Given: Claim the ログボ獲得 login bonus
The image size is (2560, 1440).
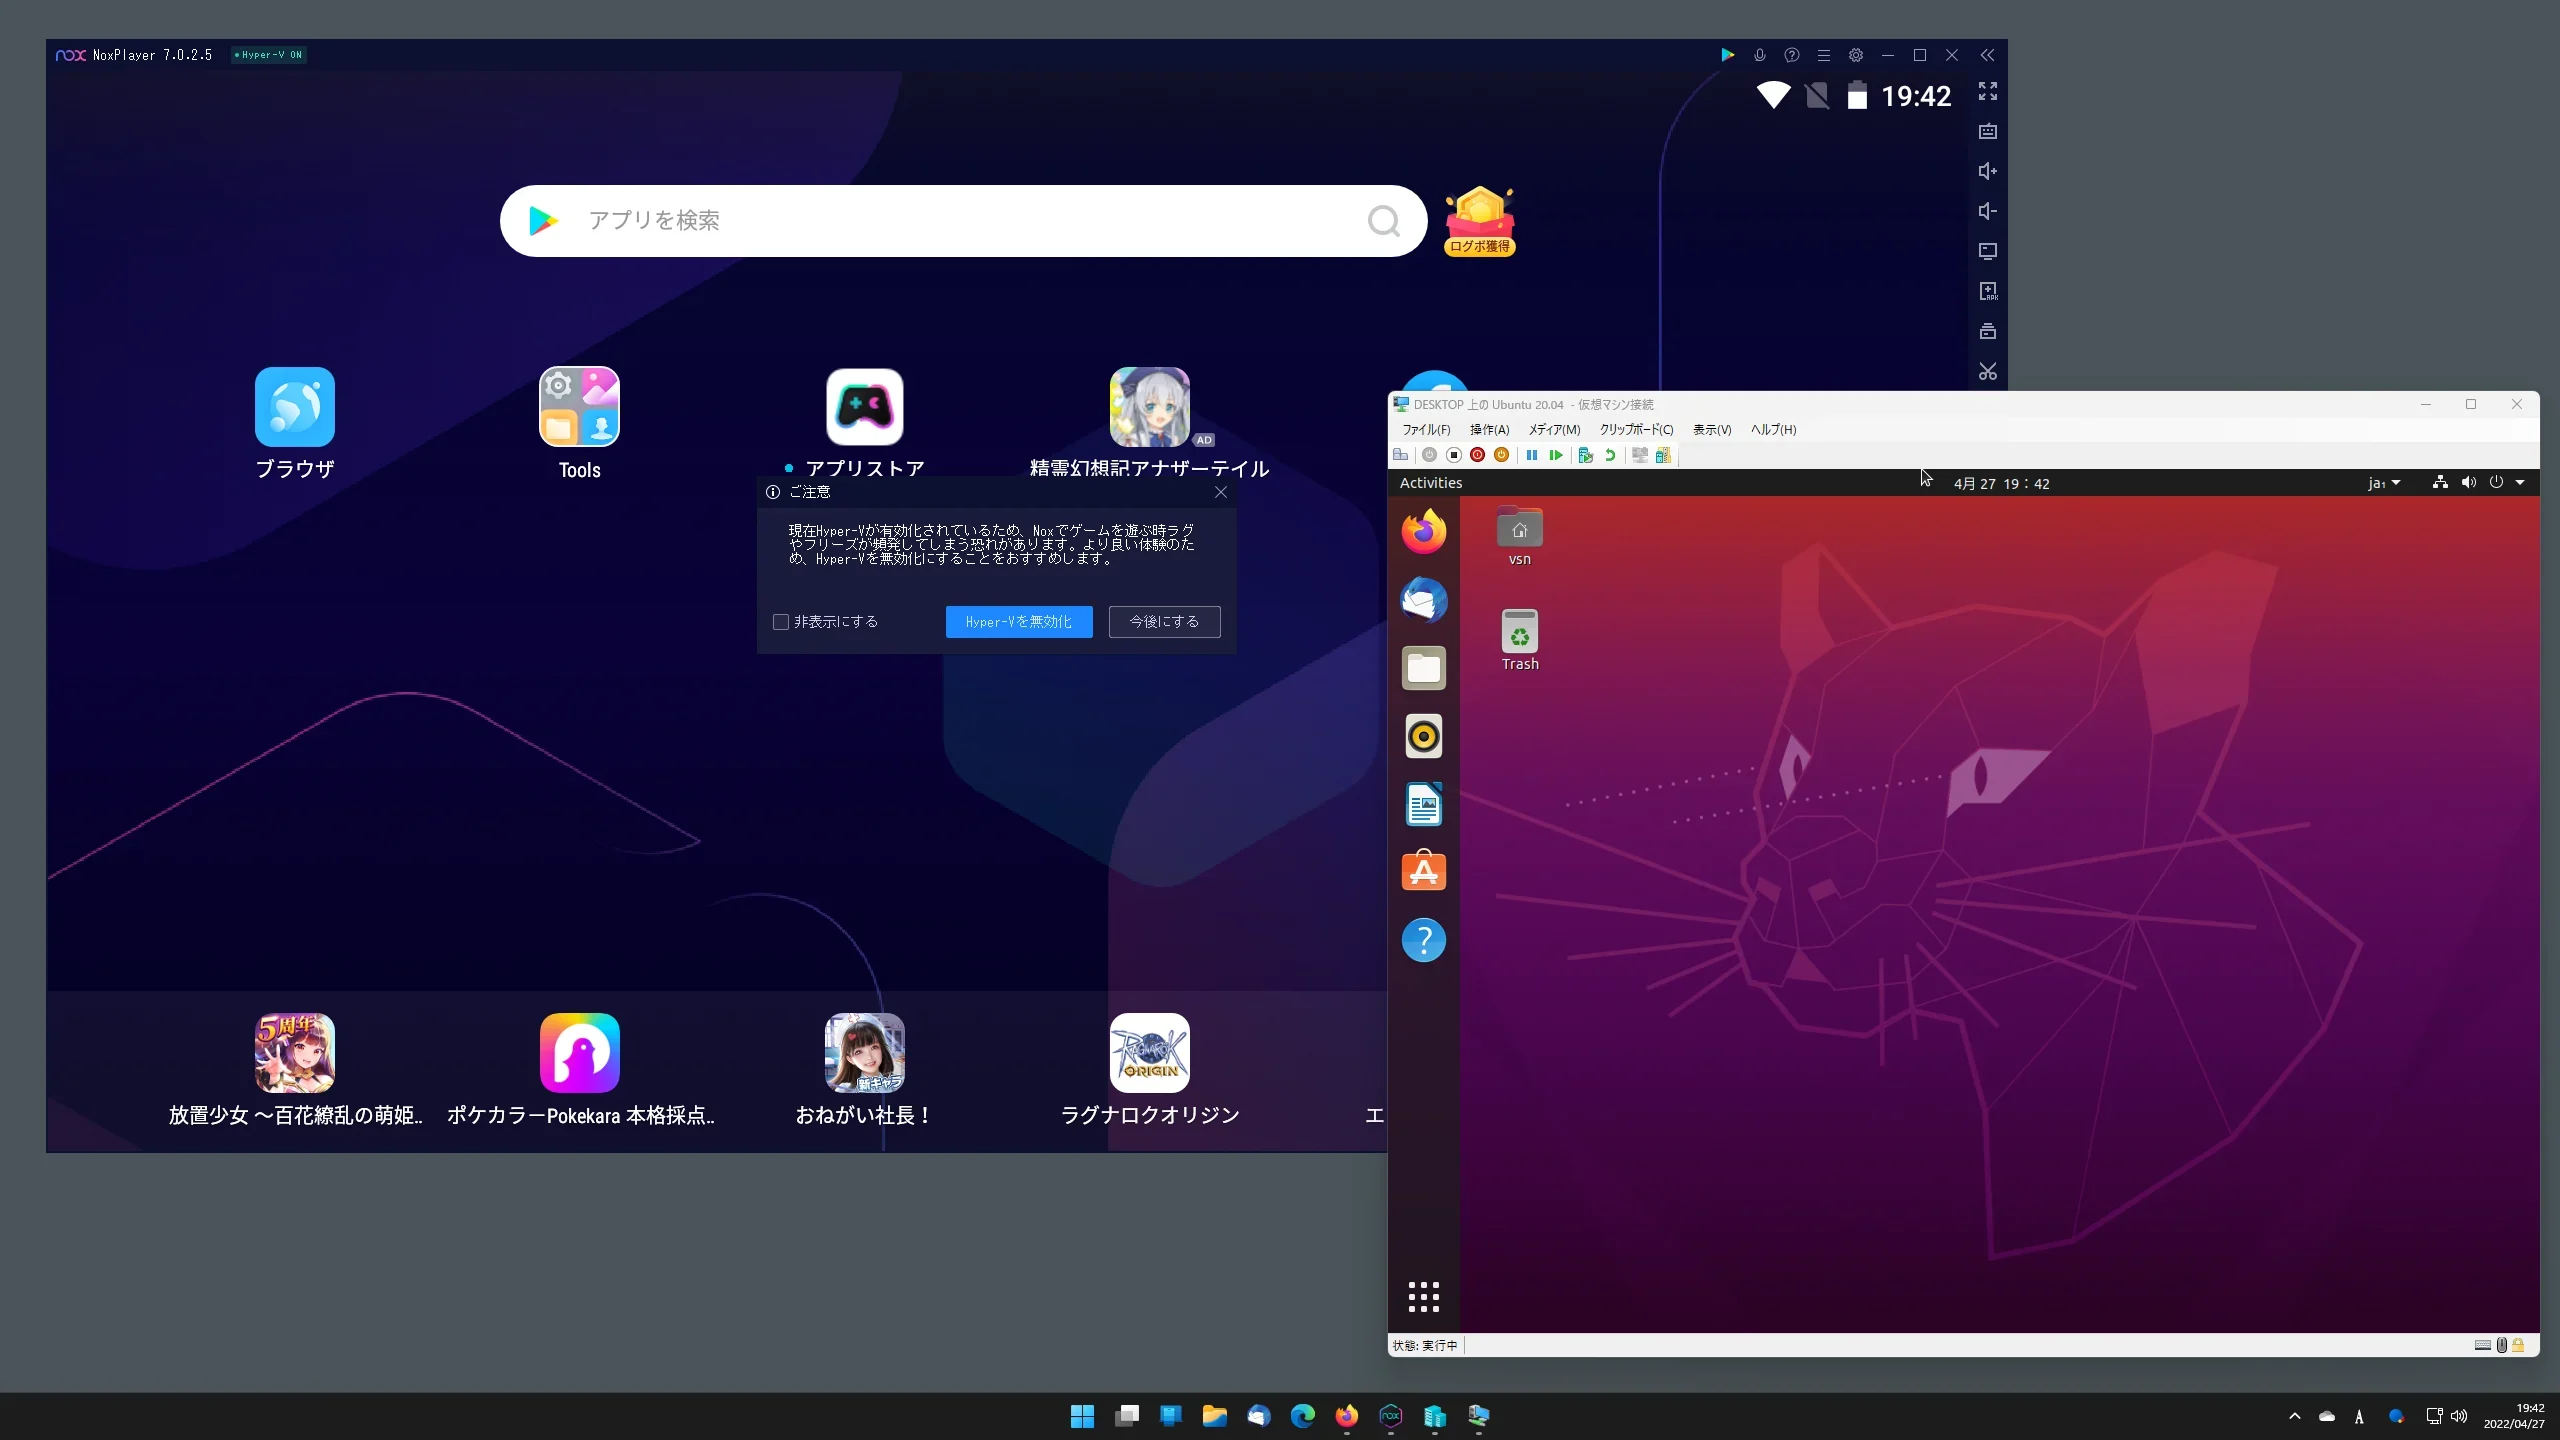Looking at the screenshot, I should [1480, 221].
